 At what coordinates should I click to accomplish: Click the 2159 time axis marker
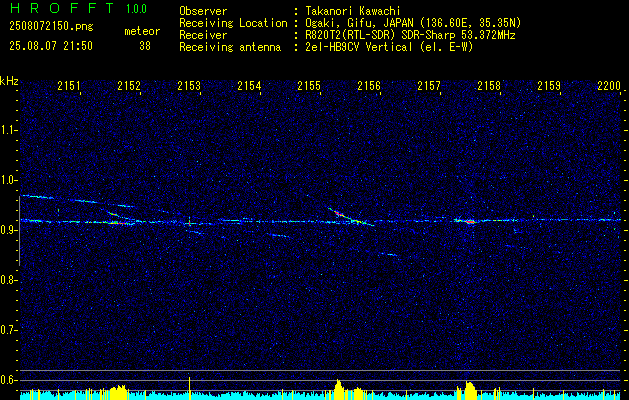[x=549, y=85]
